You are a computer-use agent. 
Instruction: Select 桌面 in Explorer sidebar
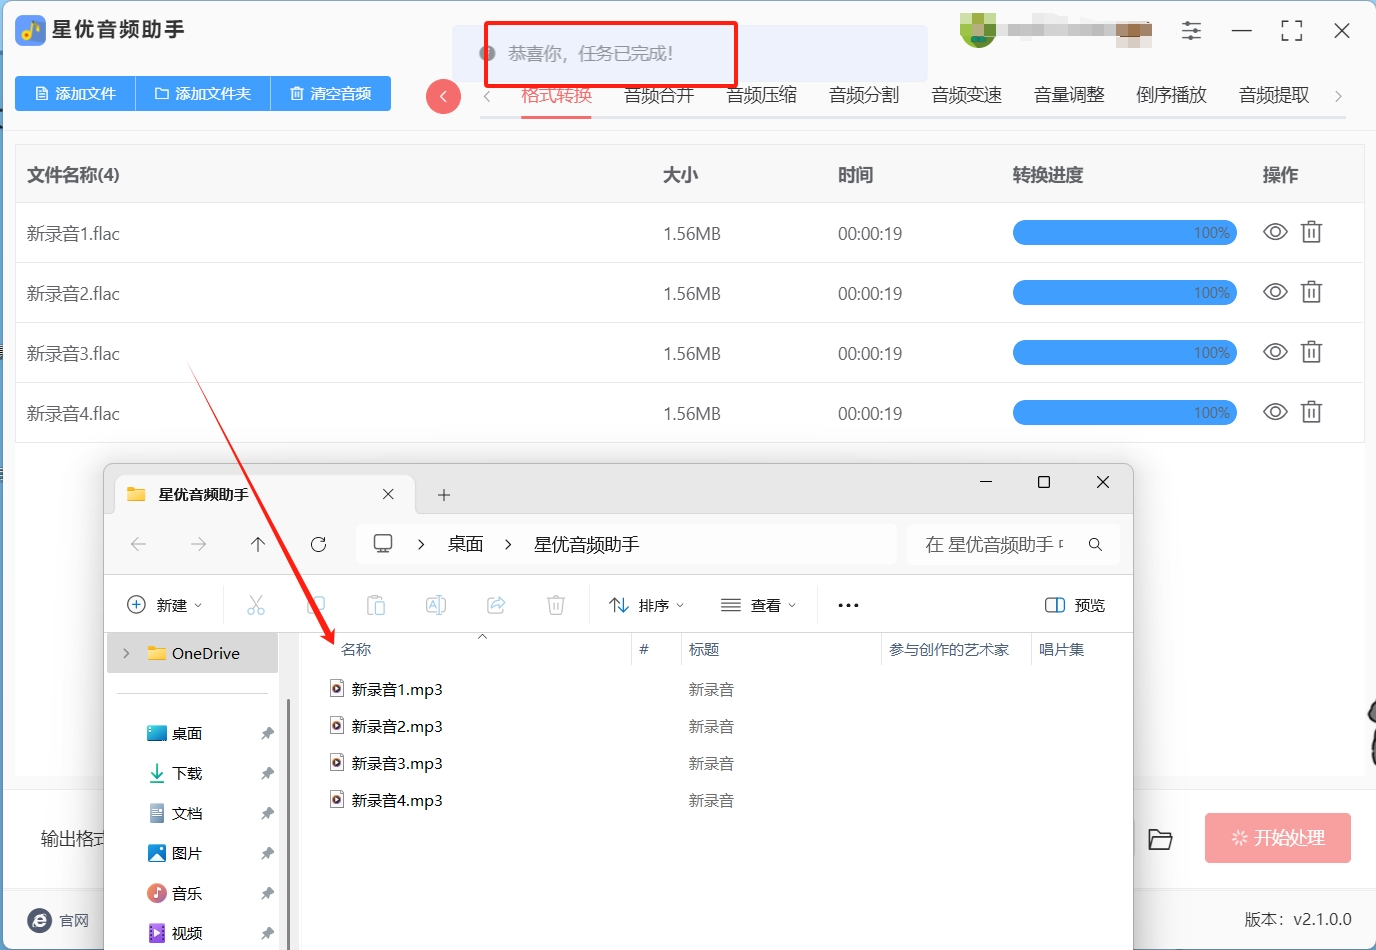186,733
